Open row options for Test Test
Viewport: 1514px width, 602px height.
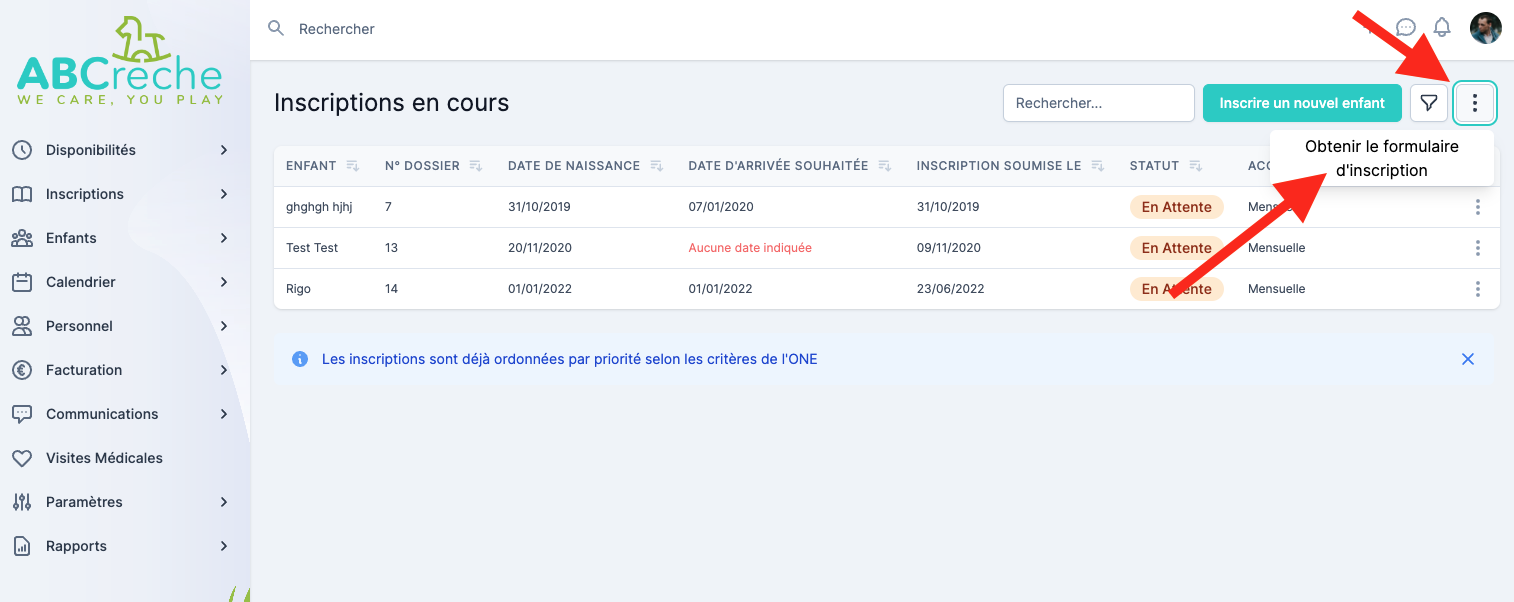[1477, 248]
